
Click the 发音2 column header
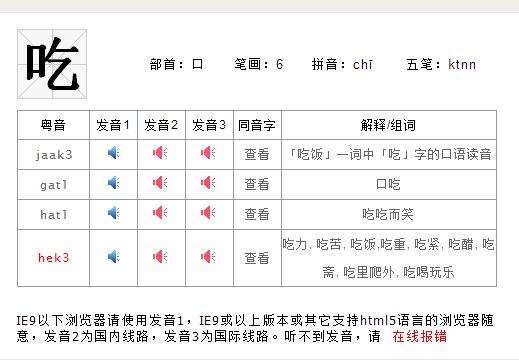pos(161,125)
